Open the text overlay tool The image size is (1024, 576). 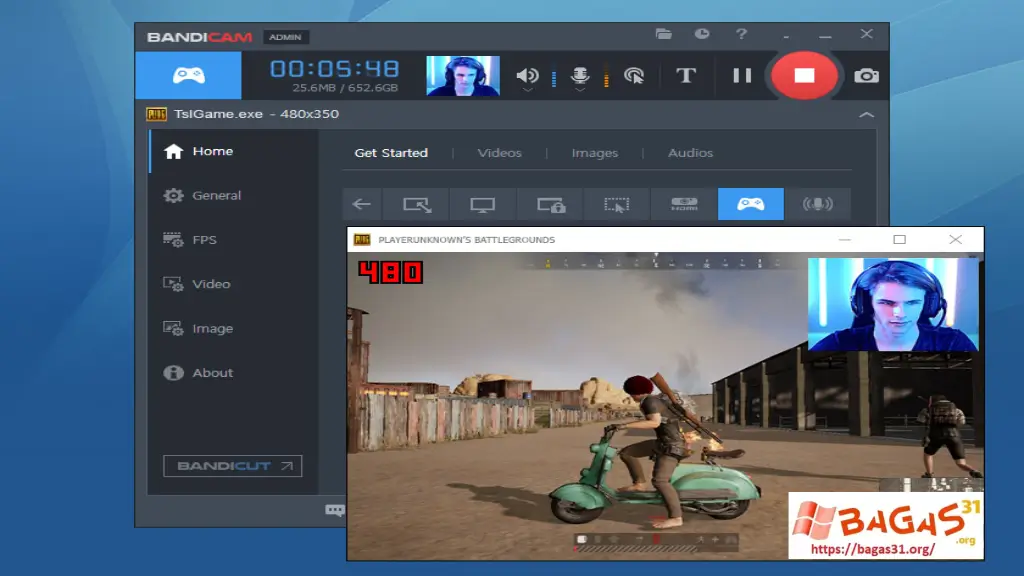(x=686, y=76)
